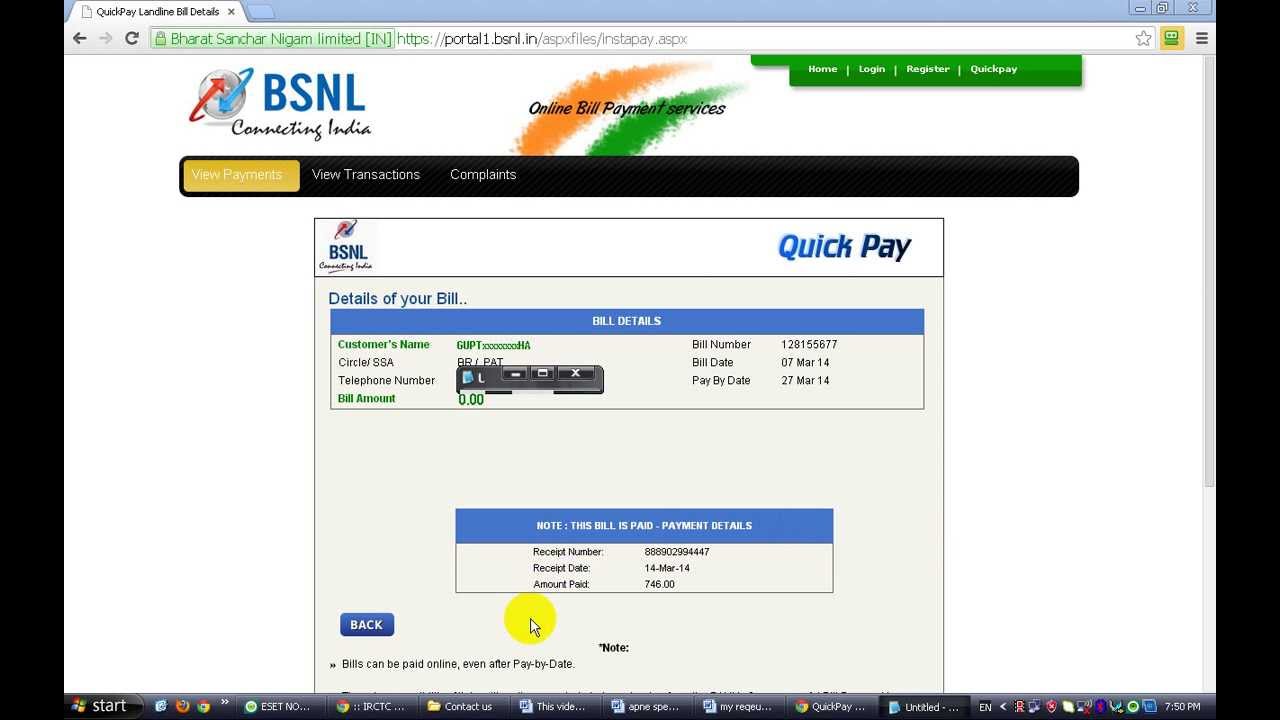Open the Login link in top navigation
The width and height of the screenshot is (1280, 720).
coord(871,69)
